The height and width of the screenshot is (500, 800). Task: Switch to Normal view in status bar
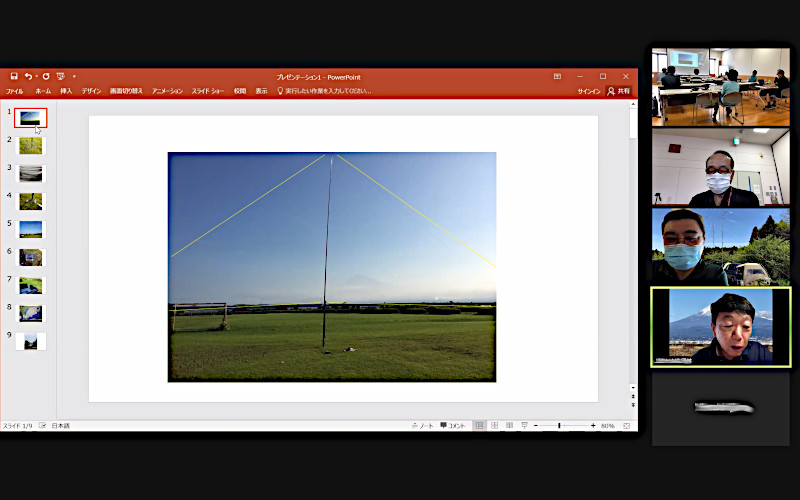(479, 426)
